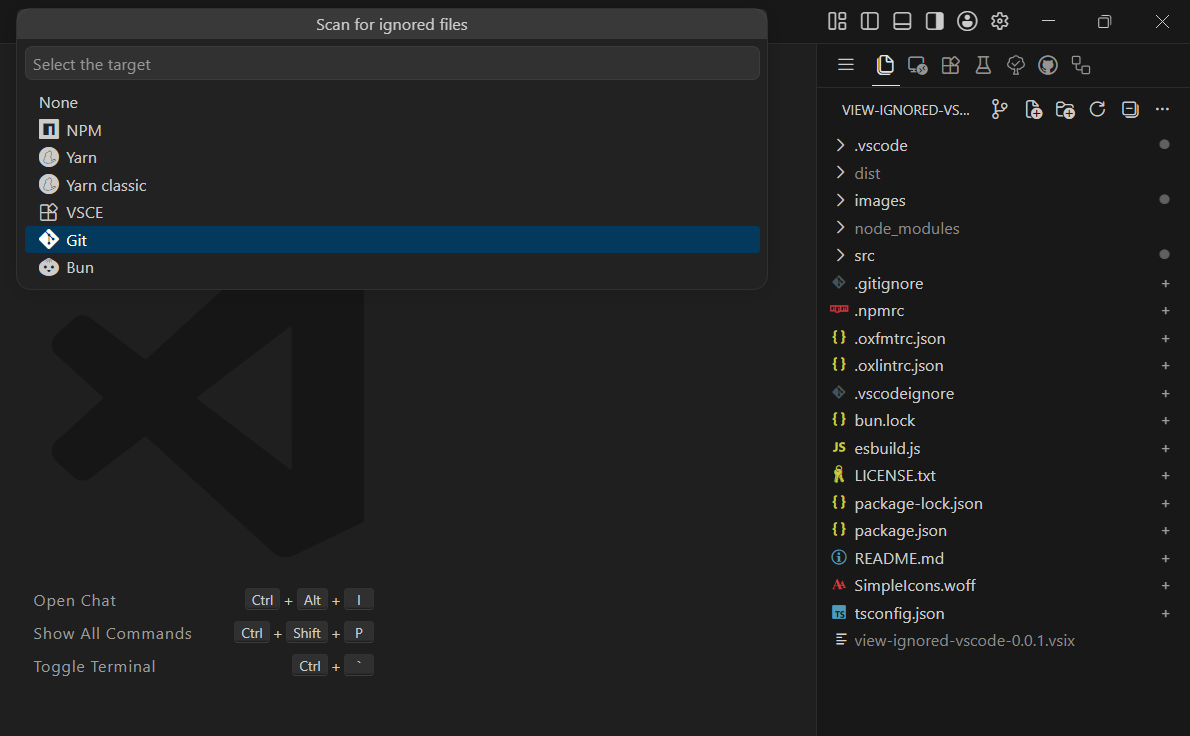
Task: Click the source control branch icon in Explorer header
Action: pos(1000,110)
